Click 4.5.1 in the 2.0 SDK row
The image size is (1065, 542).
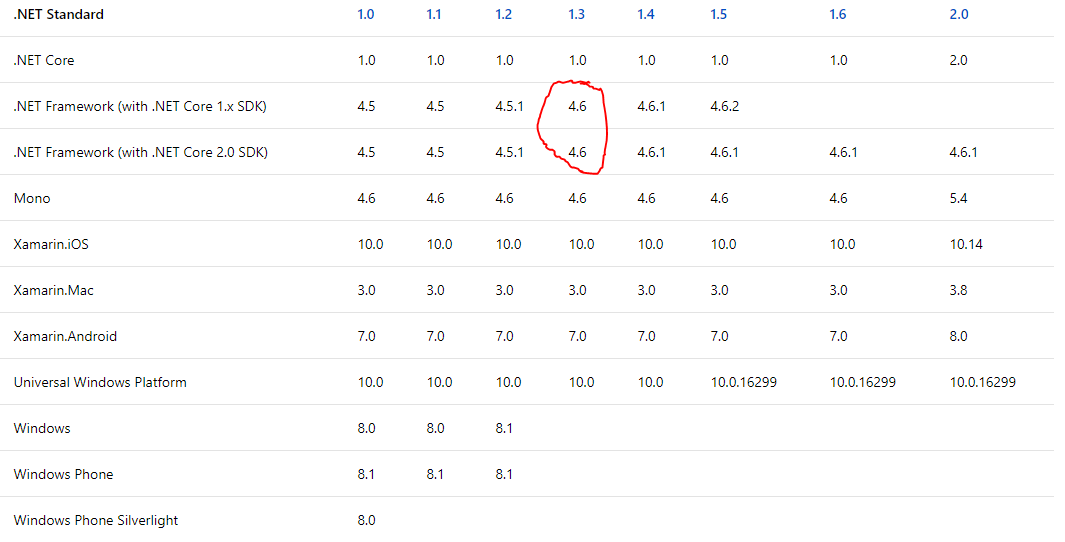509,153
